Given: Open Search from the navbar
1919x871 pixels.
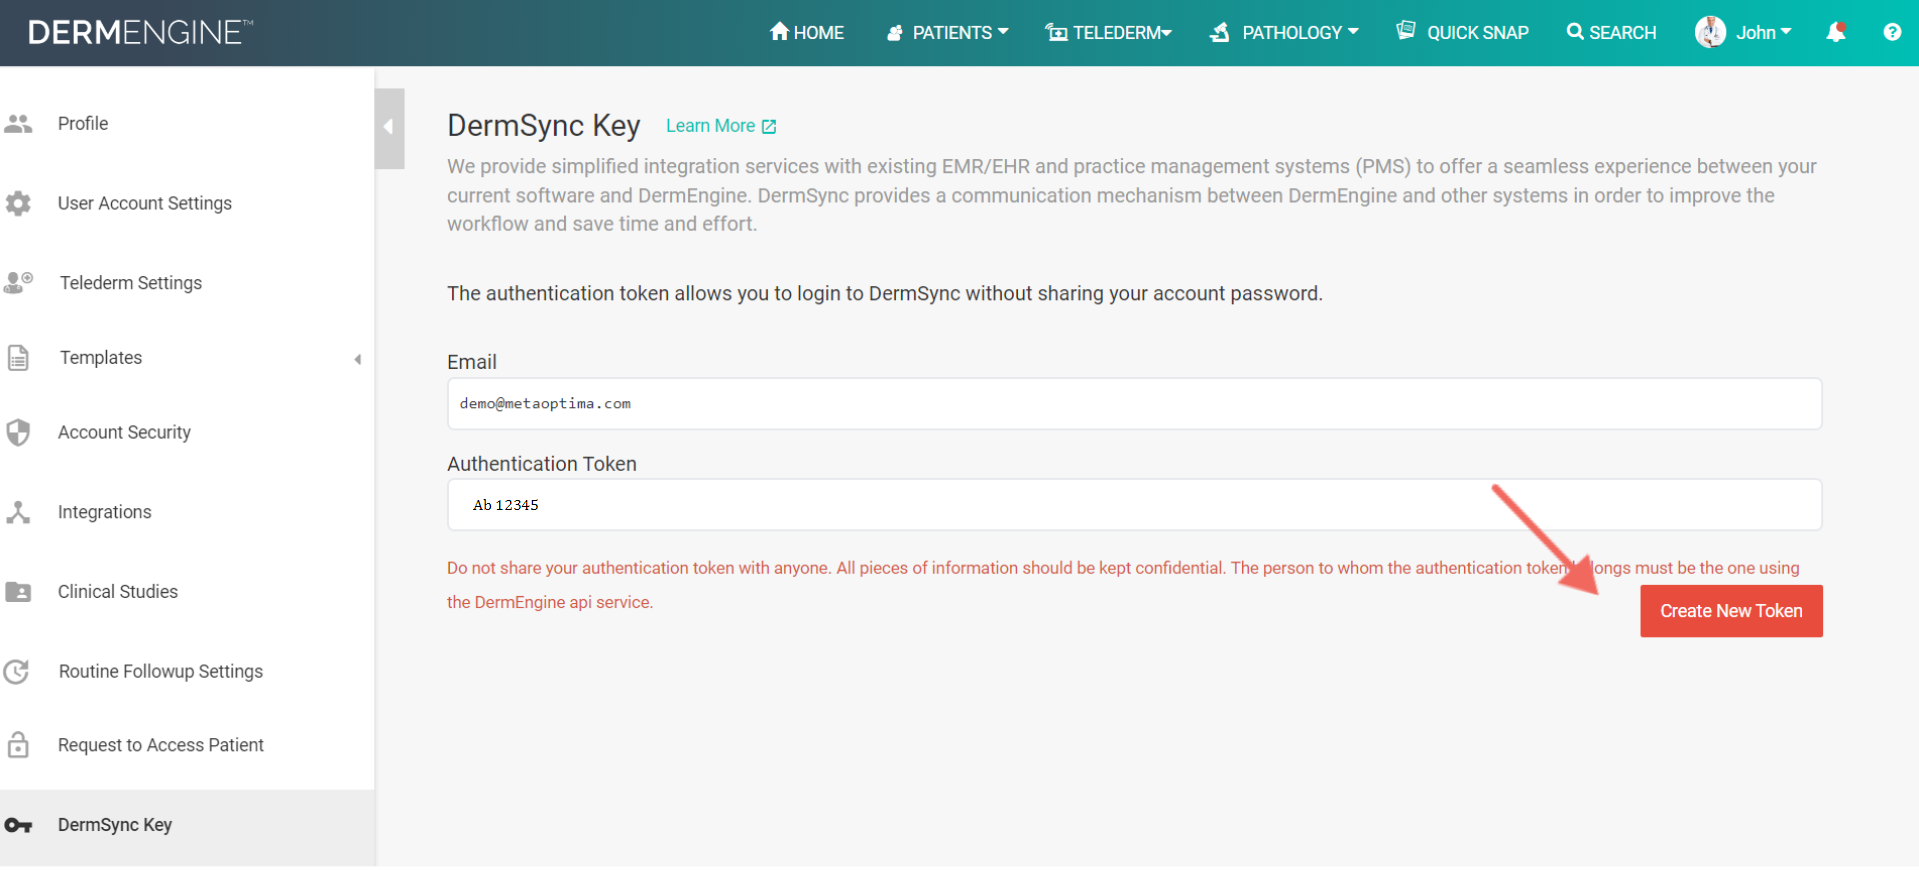Looking at the screenshot, I should [1611, 32].
